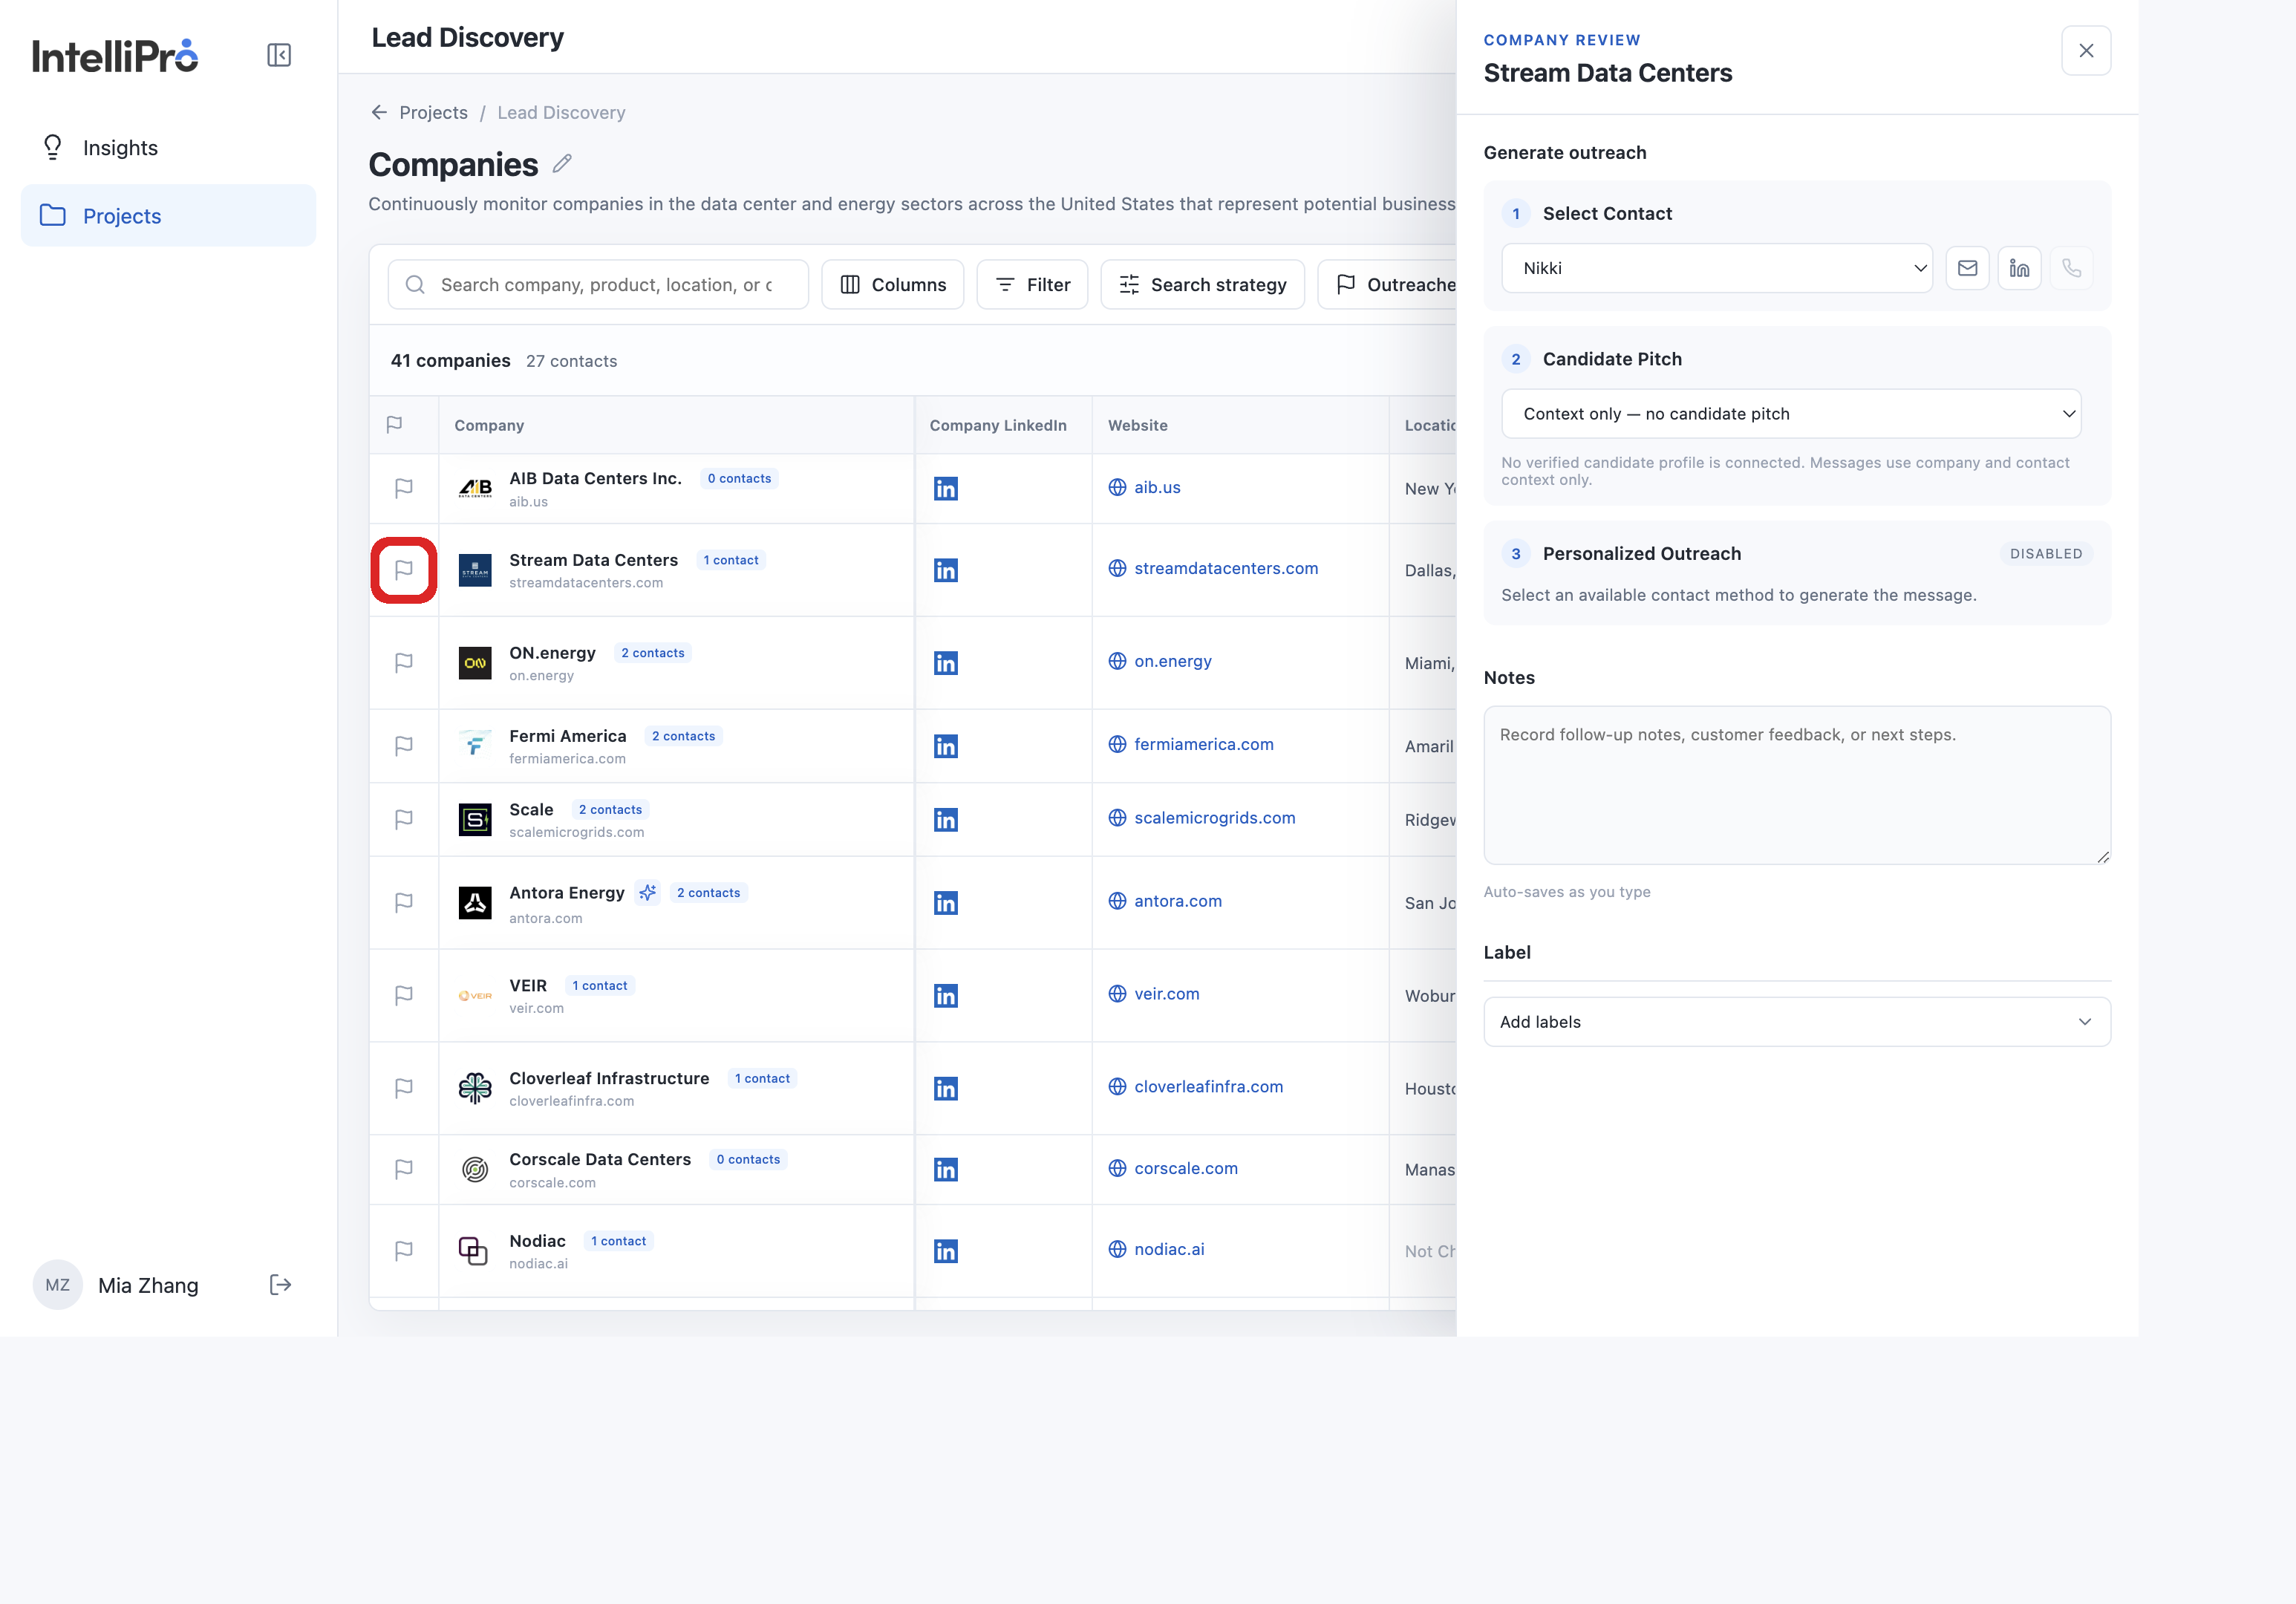This screenshot has width=2296, height=1604.
Task: Open the Add labels dropdown
Action: coord(1796,1021)
